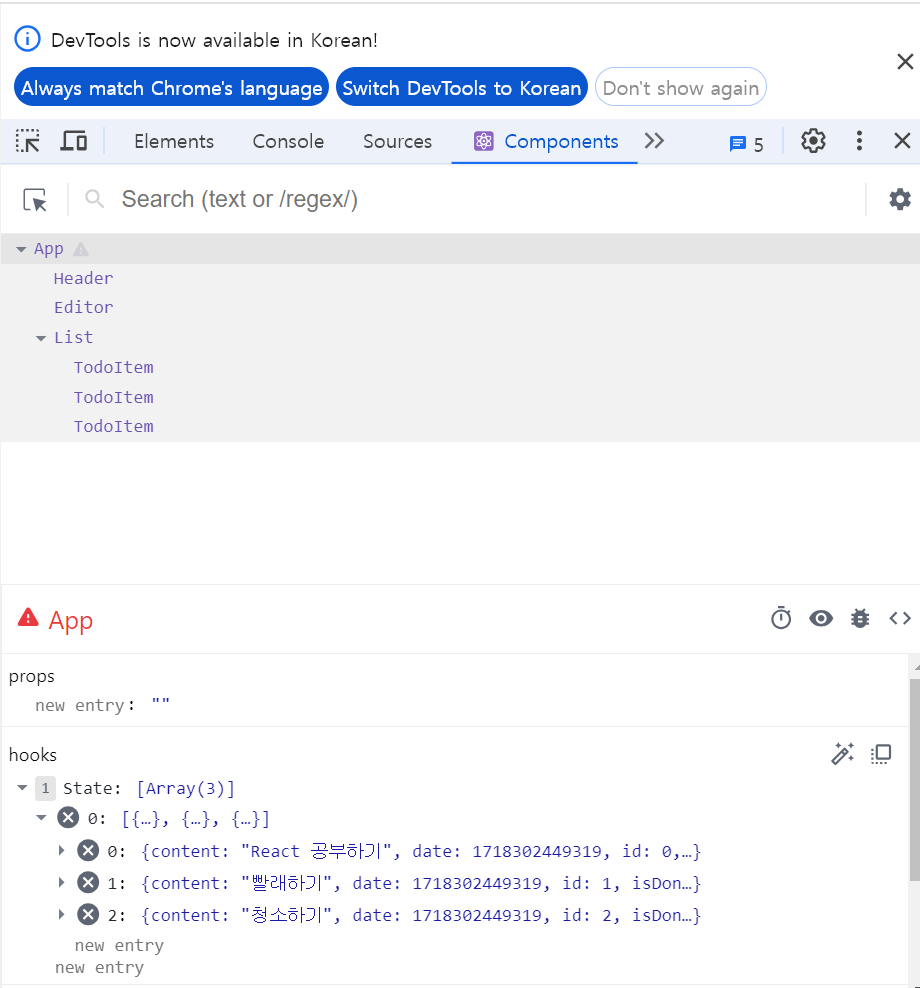Screen dimensions: 920x988
Task: Click Always match Chrome's language button
Action: (171, 87)
